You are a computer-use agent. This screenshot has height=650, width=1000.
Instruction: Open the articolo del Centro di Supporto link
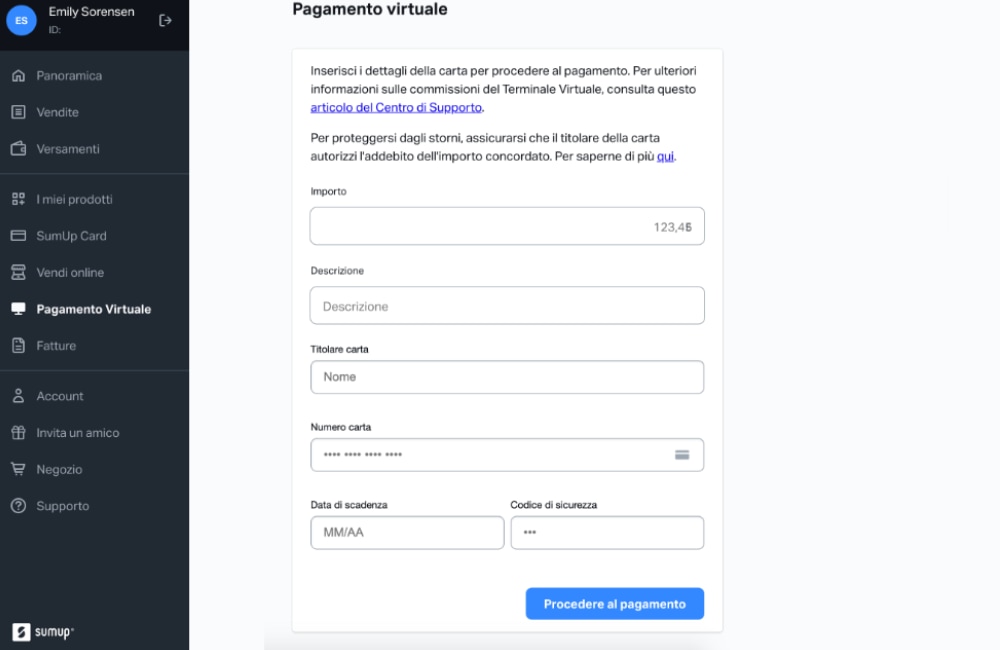(396, 108)
